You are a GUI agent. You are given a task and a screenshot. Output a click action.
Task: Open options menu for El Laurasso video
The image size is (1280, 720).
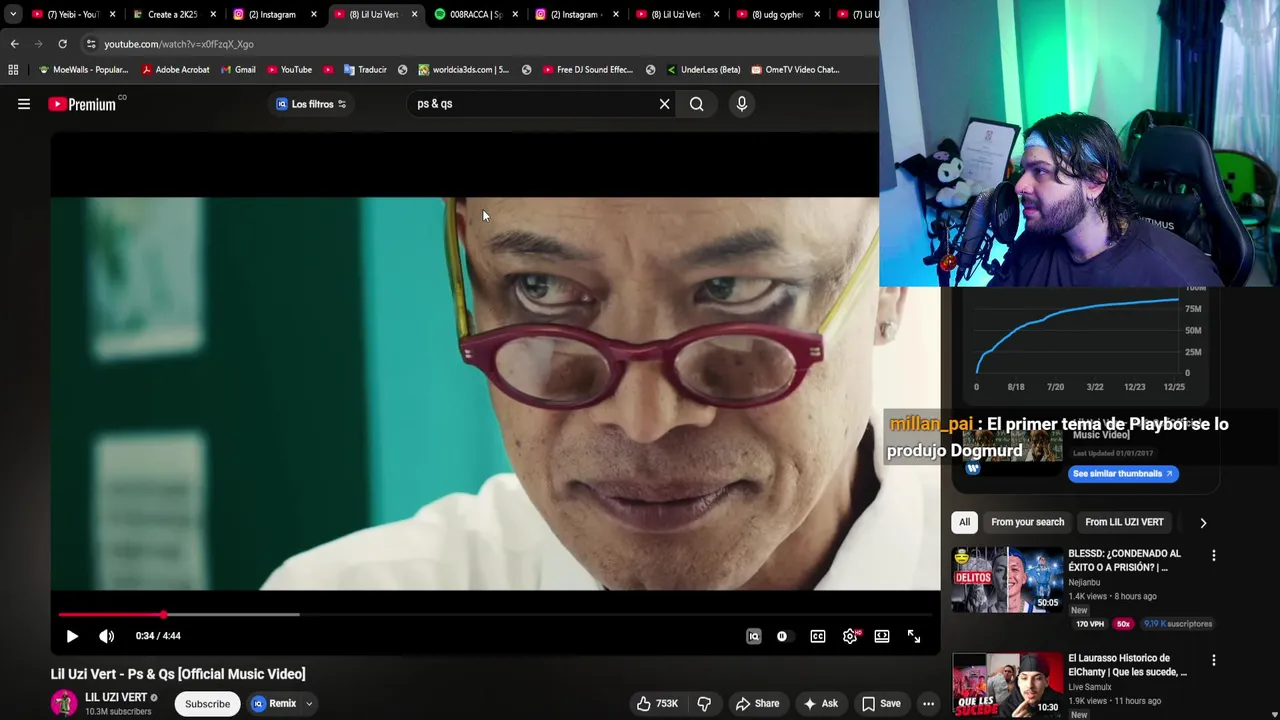coord(1214,661)
